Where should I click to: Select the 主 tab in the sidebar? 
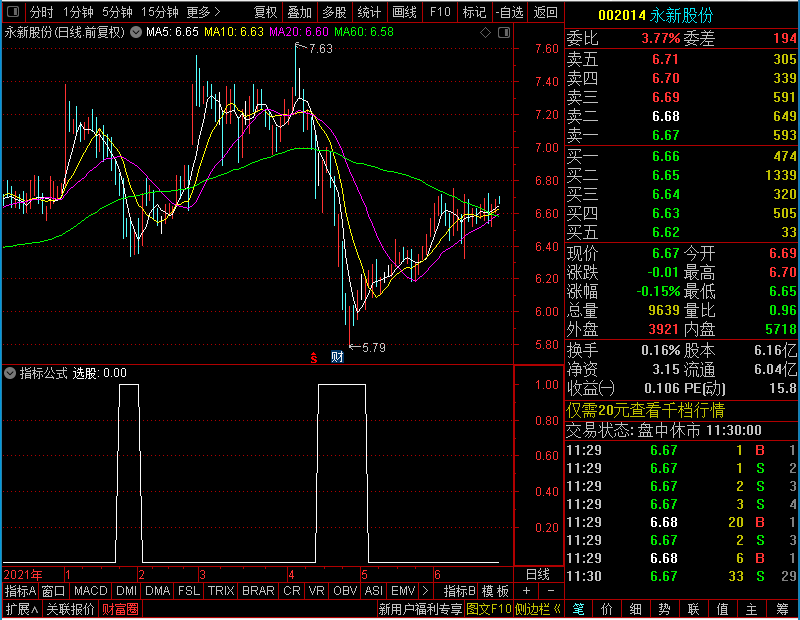click(752, 609)
